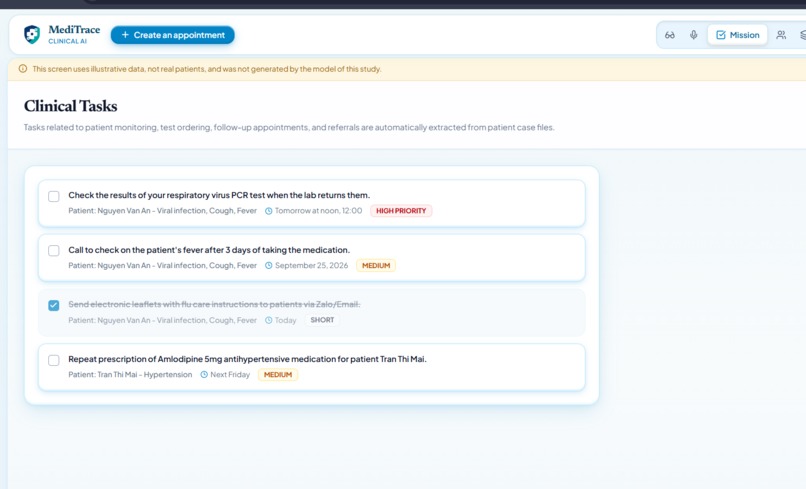Click the MediTrace shield logo
Image resolution: width=806 pixels, height=489 pixels.
pos(32,34)
